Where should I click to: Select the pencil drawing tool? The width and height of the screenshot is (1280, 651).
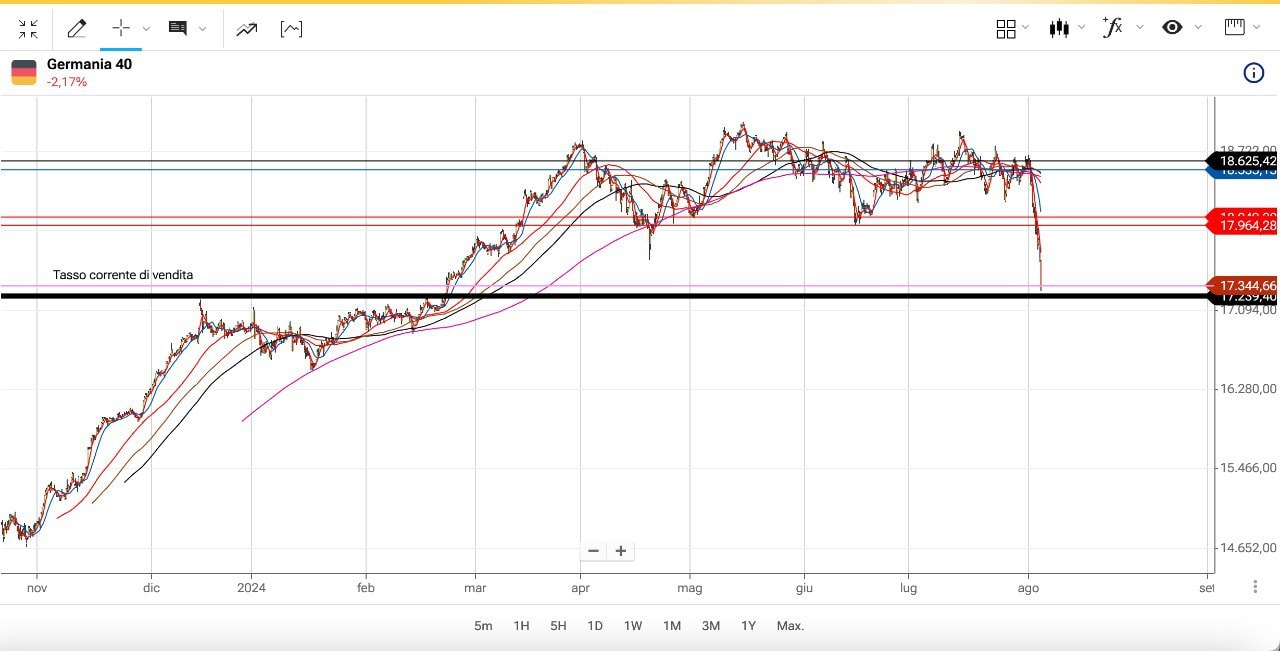pyautogui.click(x=76, y=29)
